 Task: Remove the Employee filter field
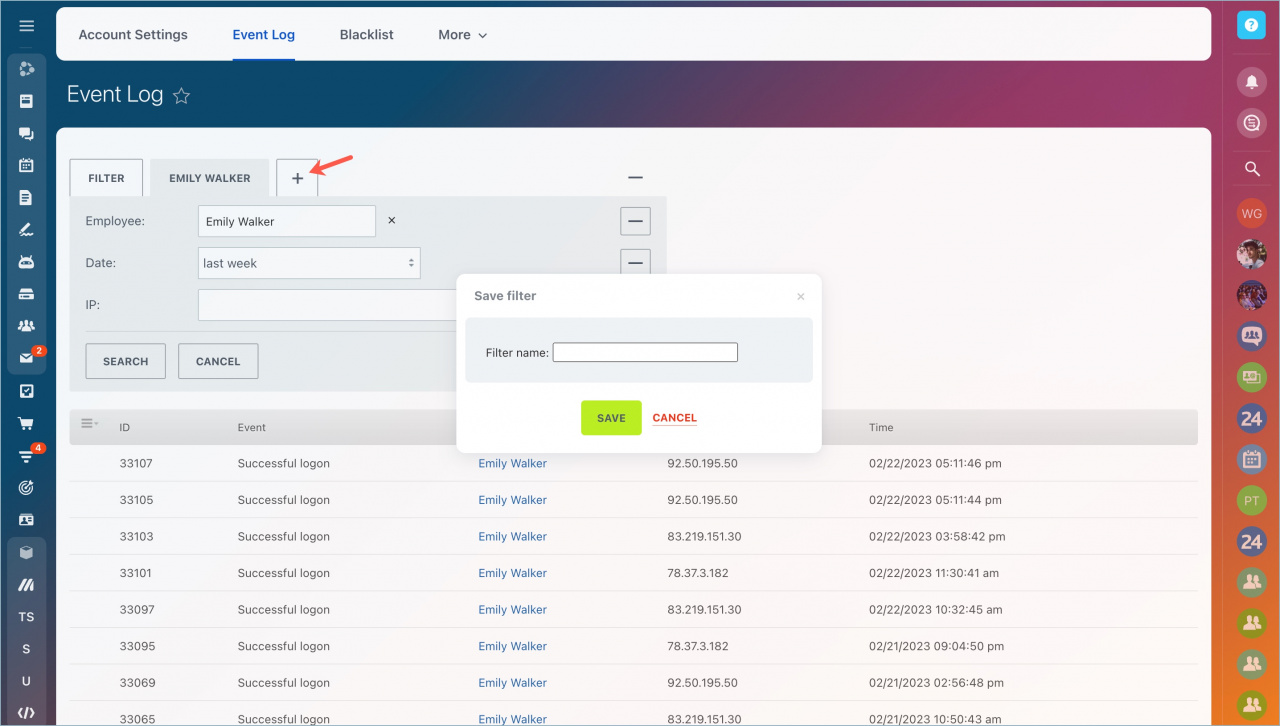click(x=635, y=221)
